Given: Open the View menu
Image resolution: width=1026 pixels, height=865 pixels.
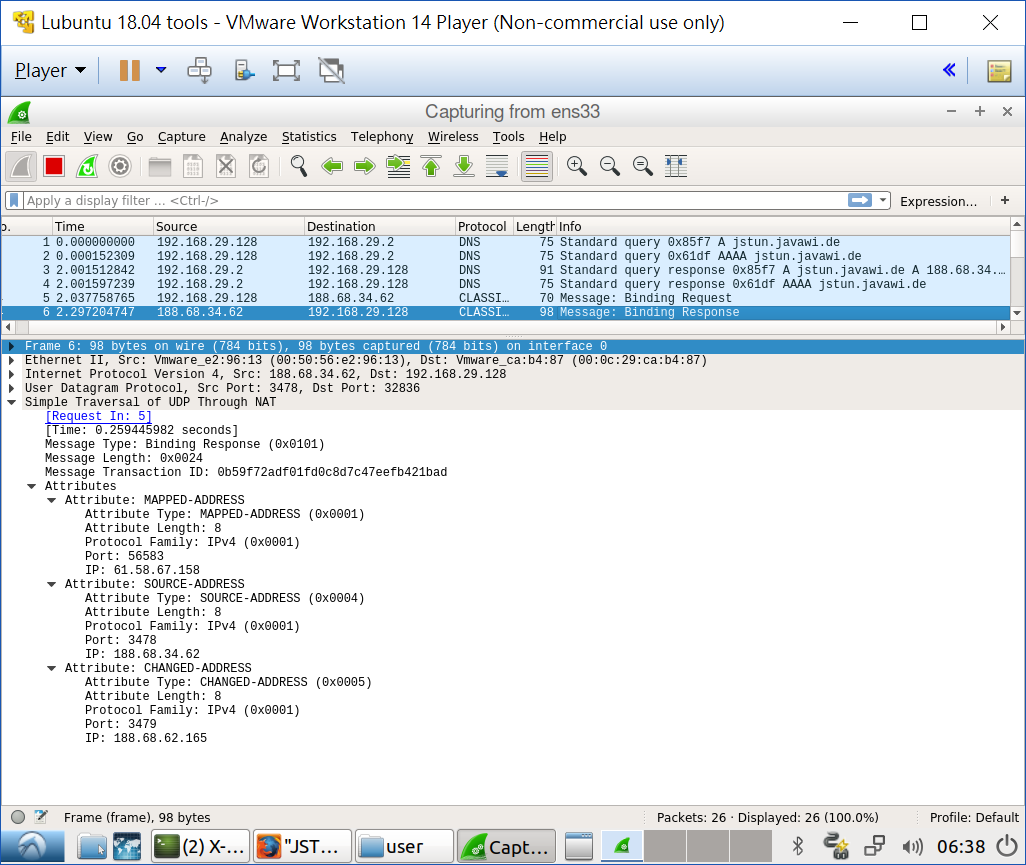Looking at the screenshot, I should pyautogui.click(x=97, y=137).
